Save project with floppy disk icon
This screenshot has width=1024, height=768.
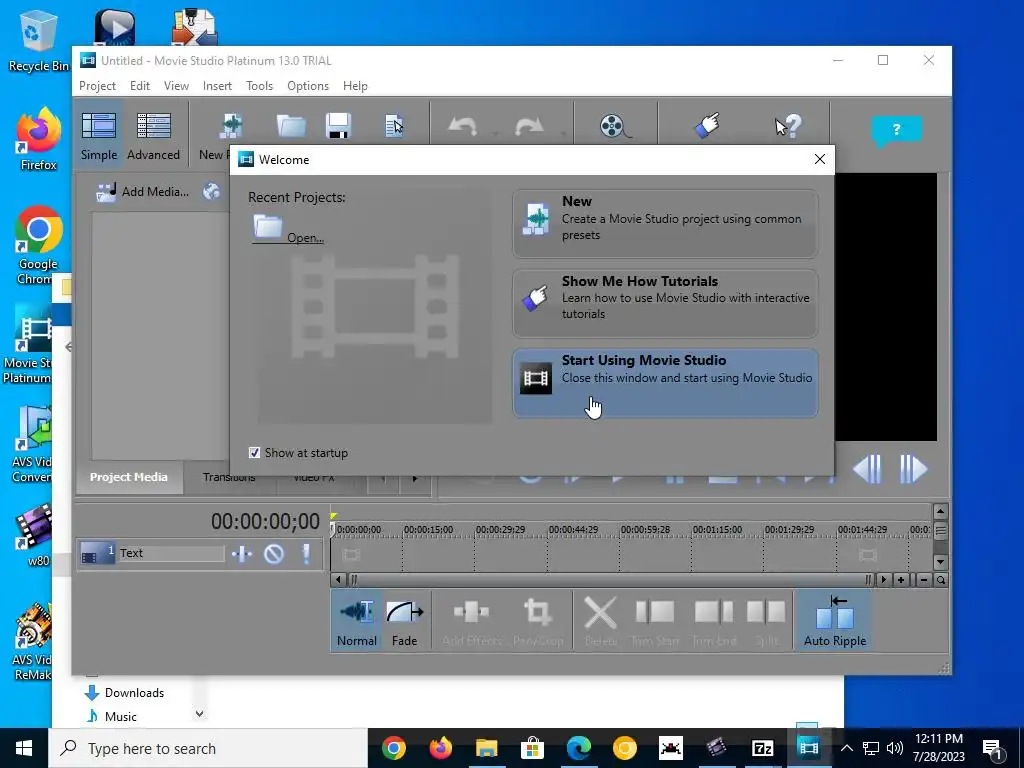[x=338, y=125]
